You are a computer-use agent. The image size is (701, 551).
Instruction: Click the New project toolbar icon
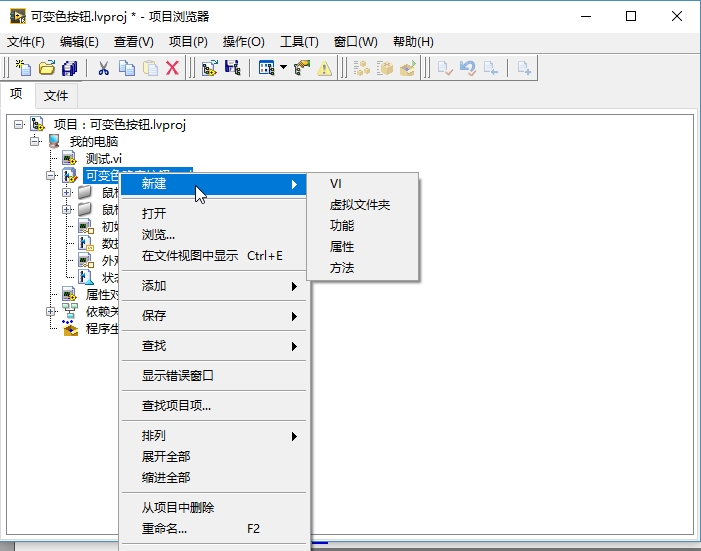pos(23,68)
